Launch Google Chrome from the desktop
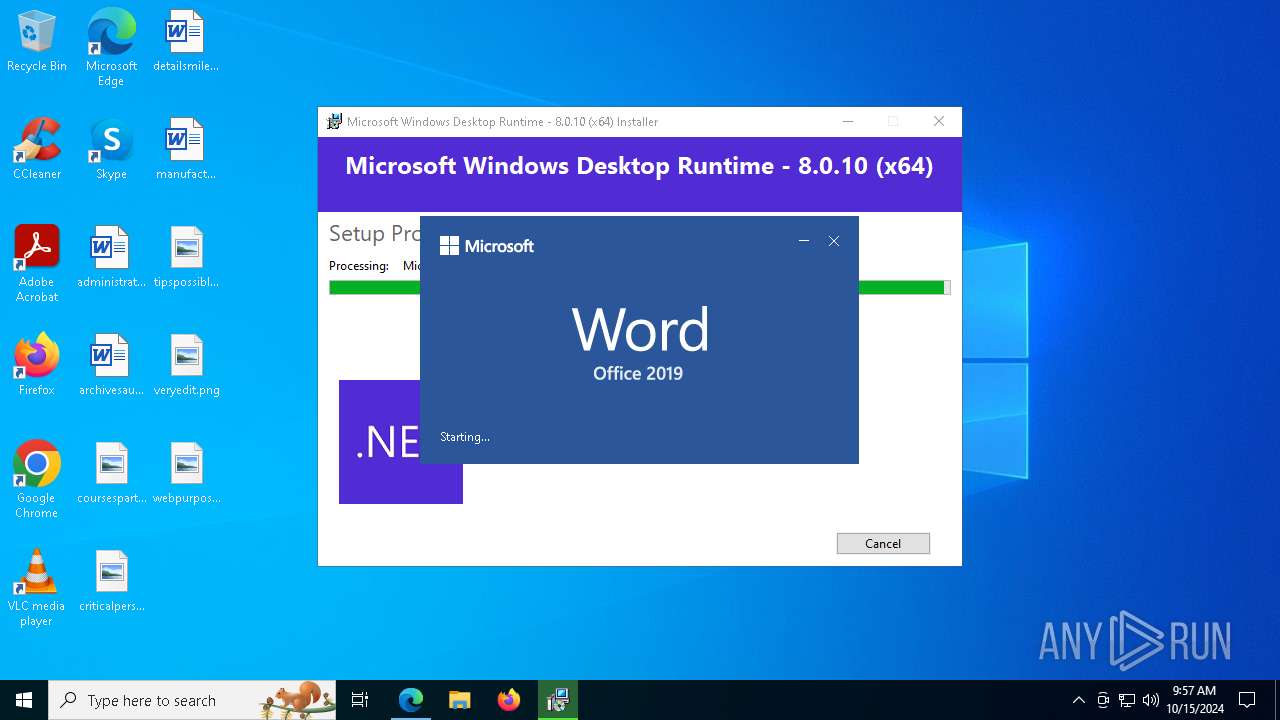The width and height of the screenshot is (1280, 720). click(37, 480)
